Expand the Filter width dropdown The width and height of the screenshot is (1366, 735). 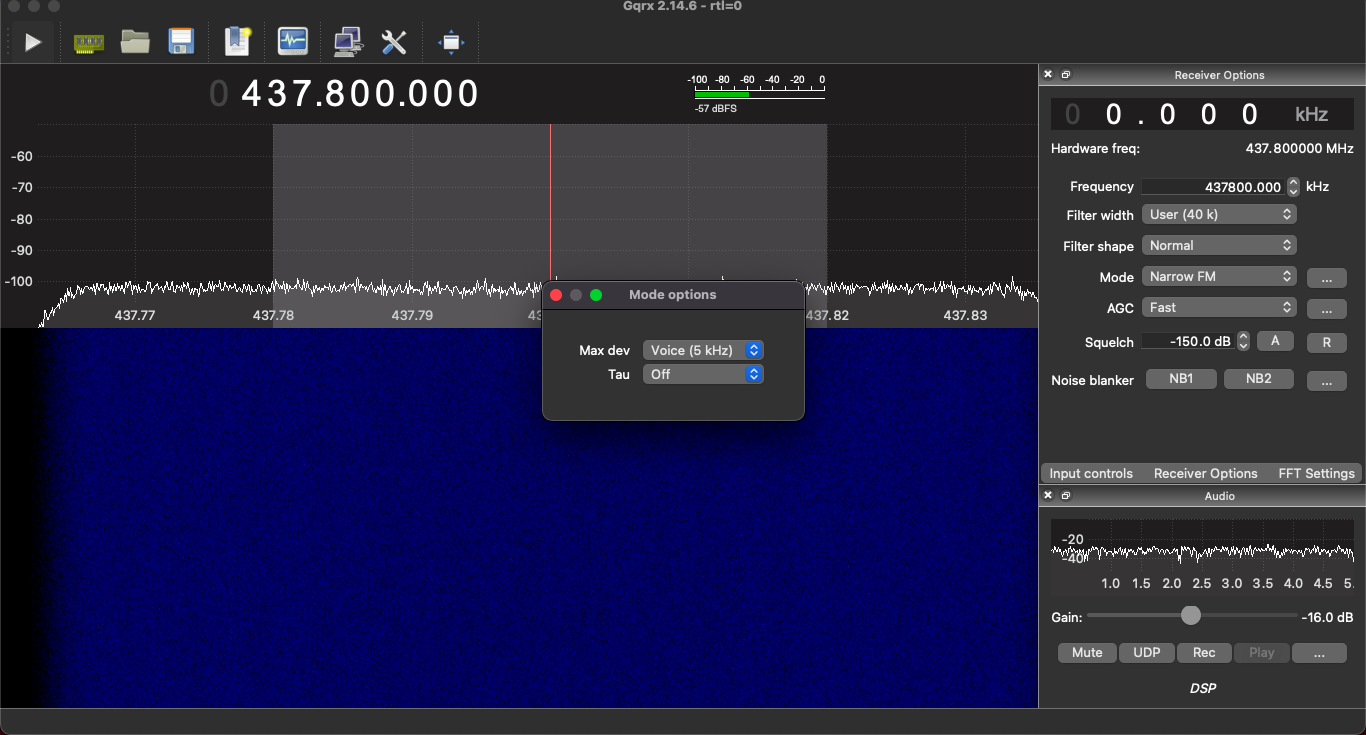point(1218,215)
